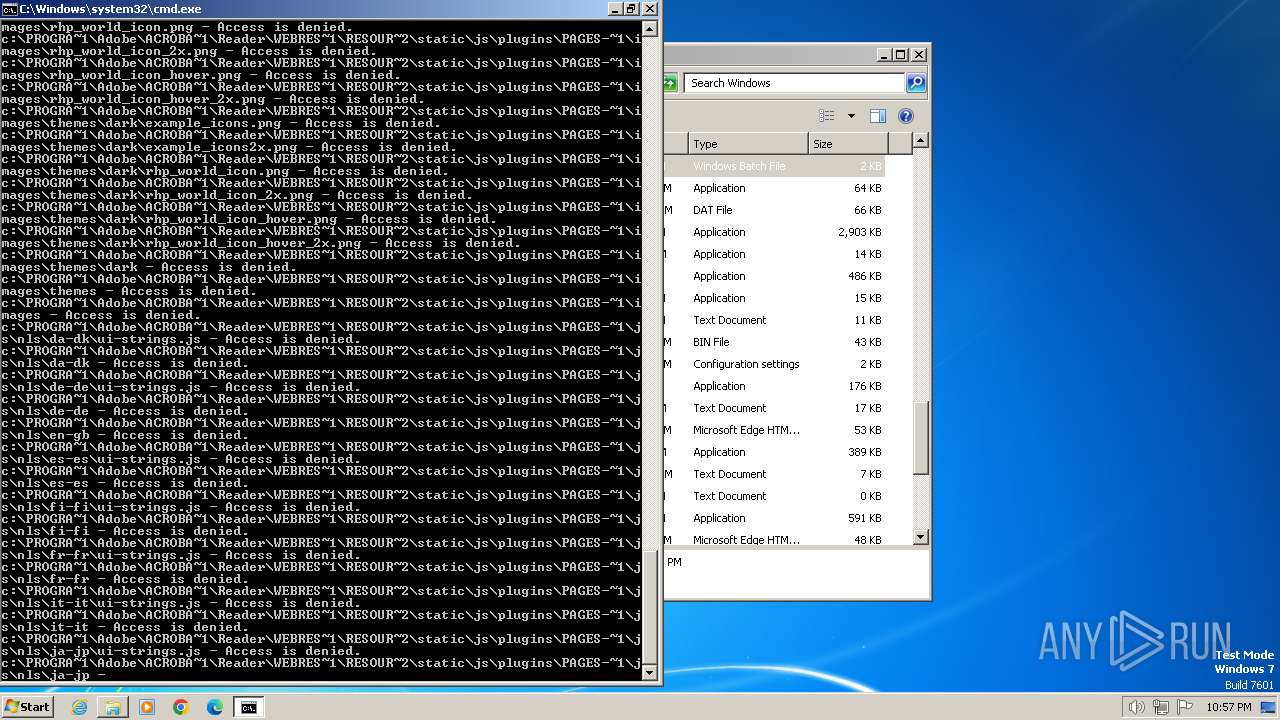Maximize the cmd.exe window

click(x=631, y=9)
